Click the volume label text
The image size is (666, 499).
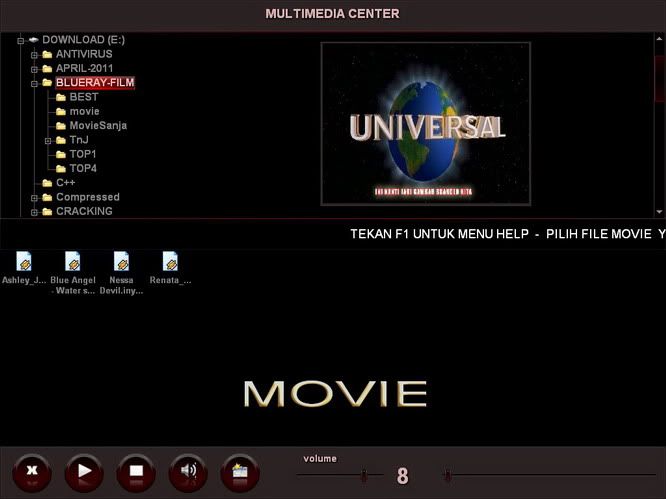(320, 459)
